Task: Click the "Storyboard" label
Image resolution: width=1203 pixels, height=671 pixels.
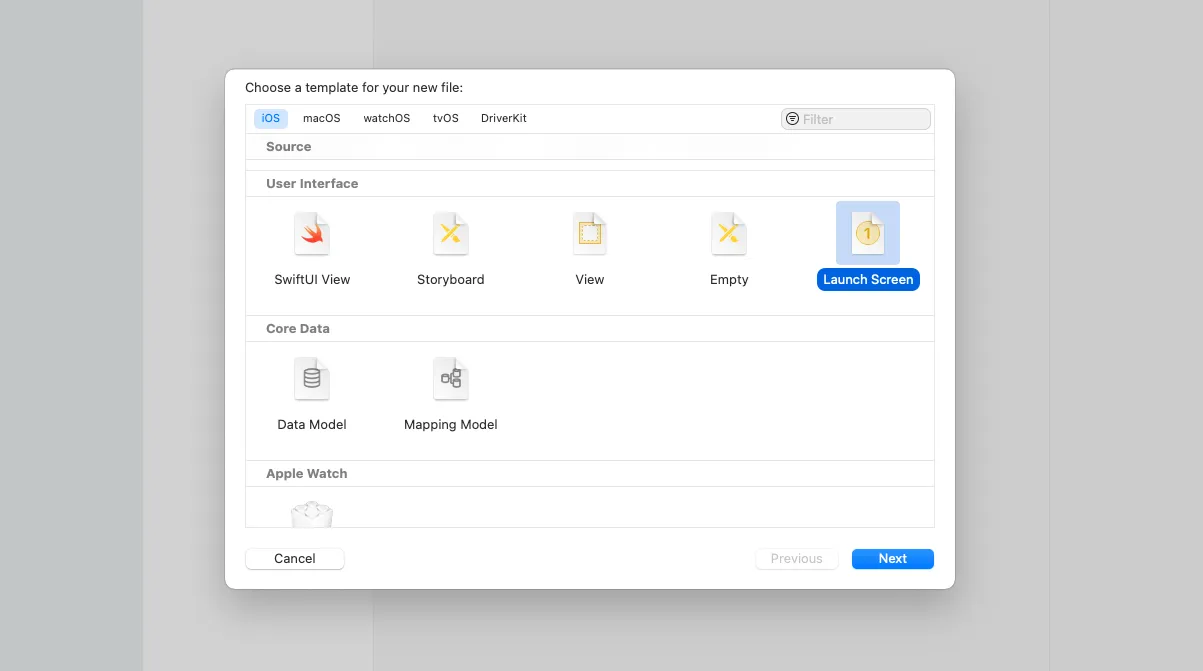Action: pos(450,280)
